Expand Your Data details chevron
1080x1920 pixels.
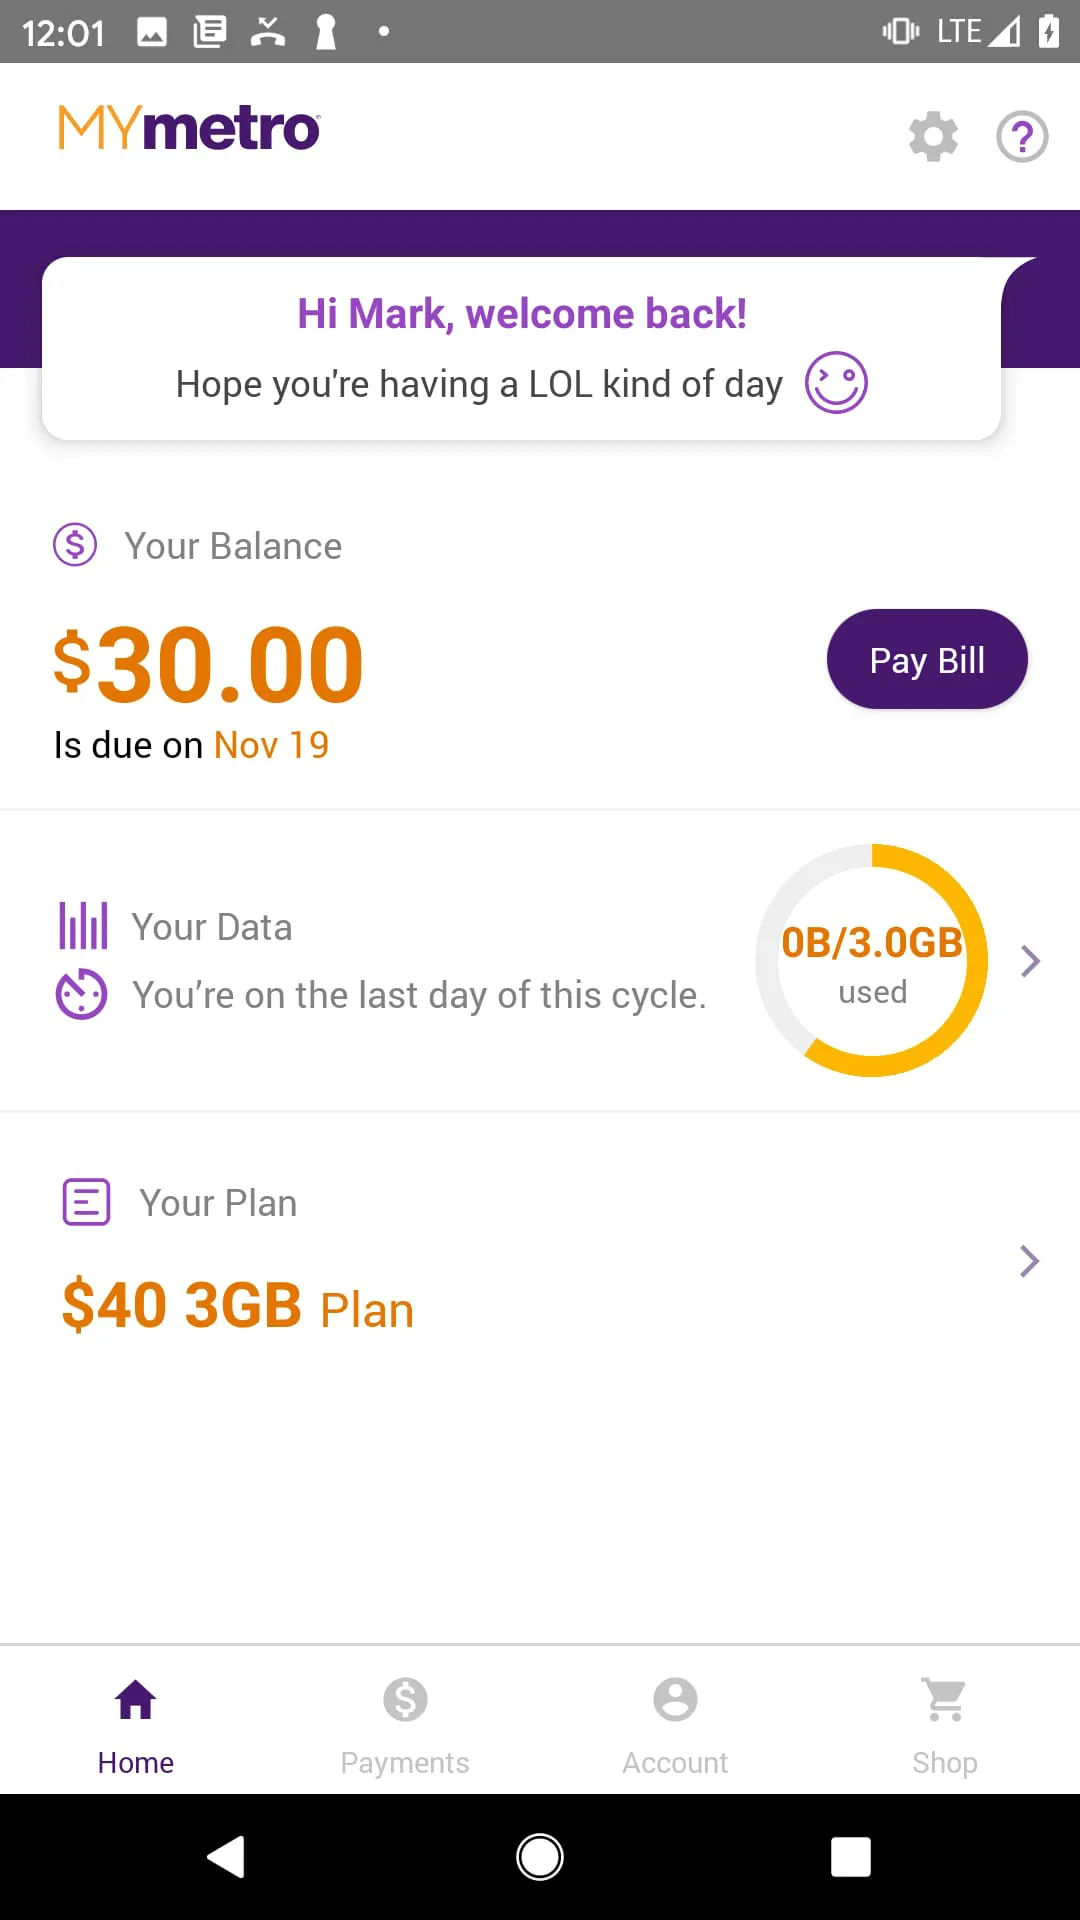(1030, 961)
